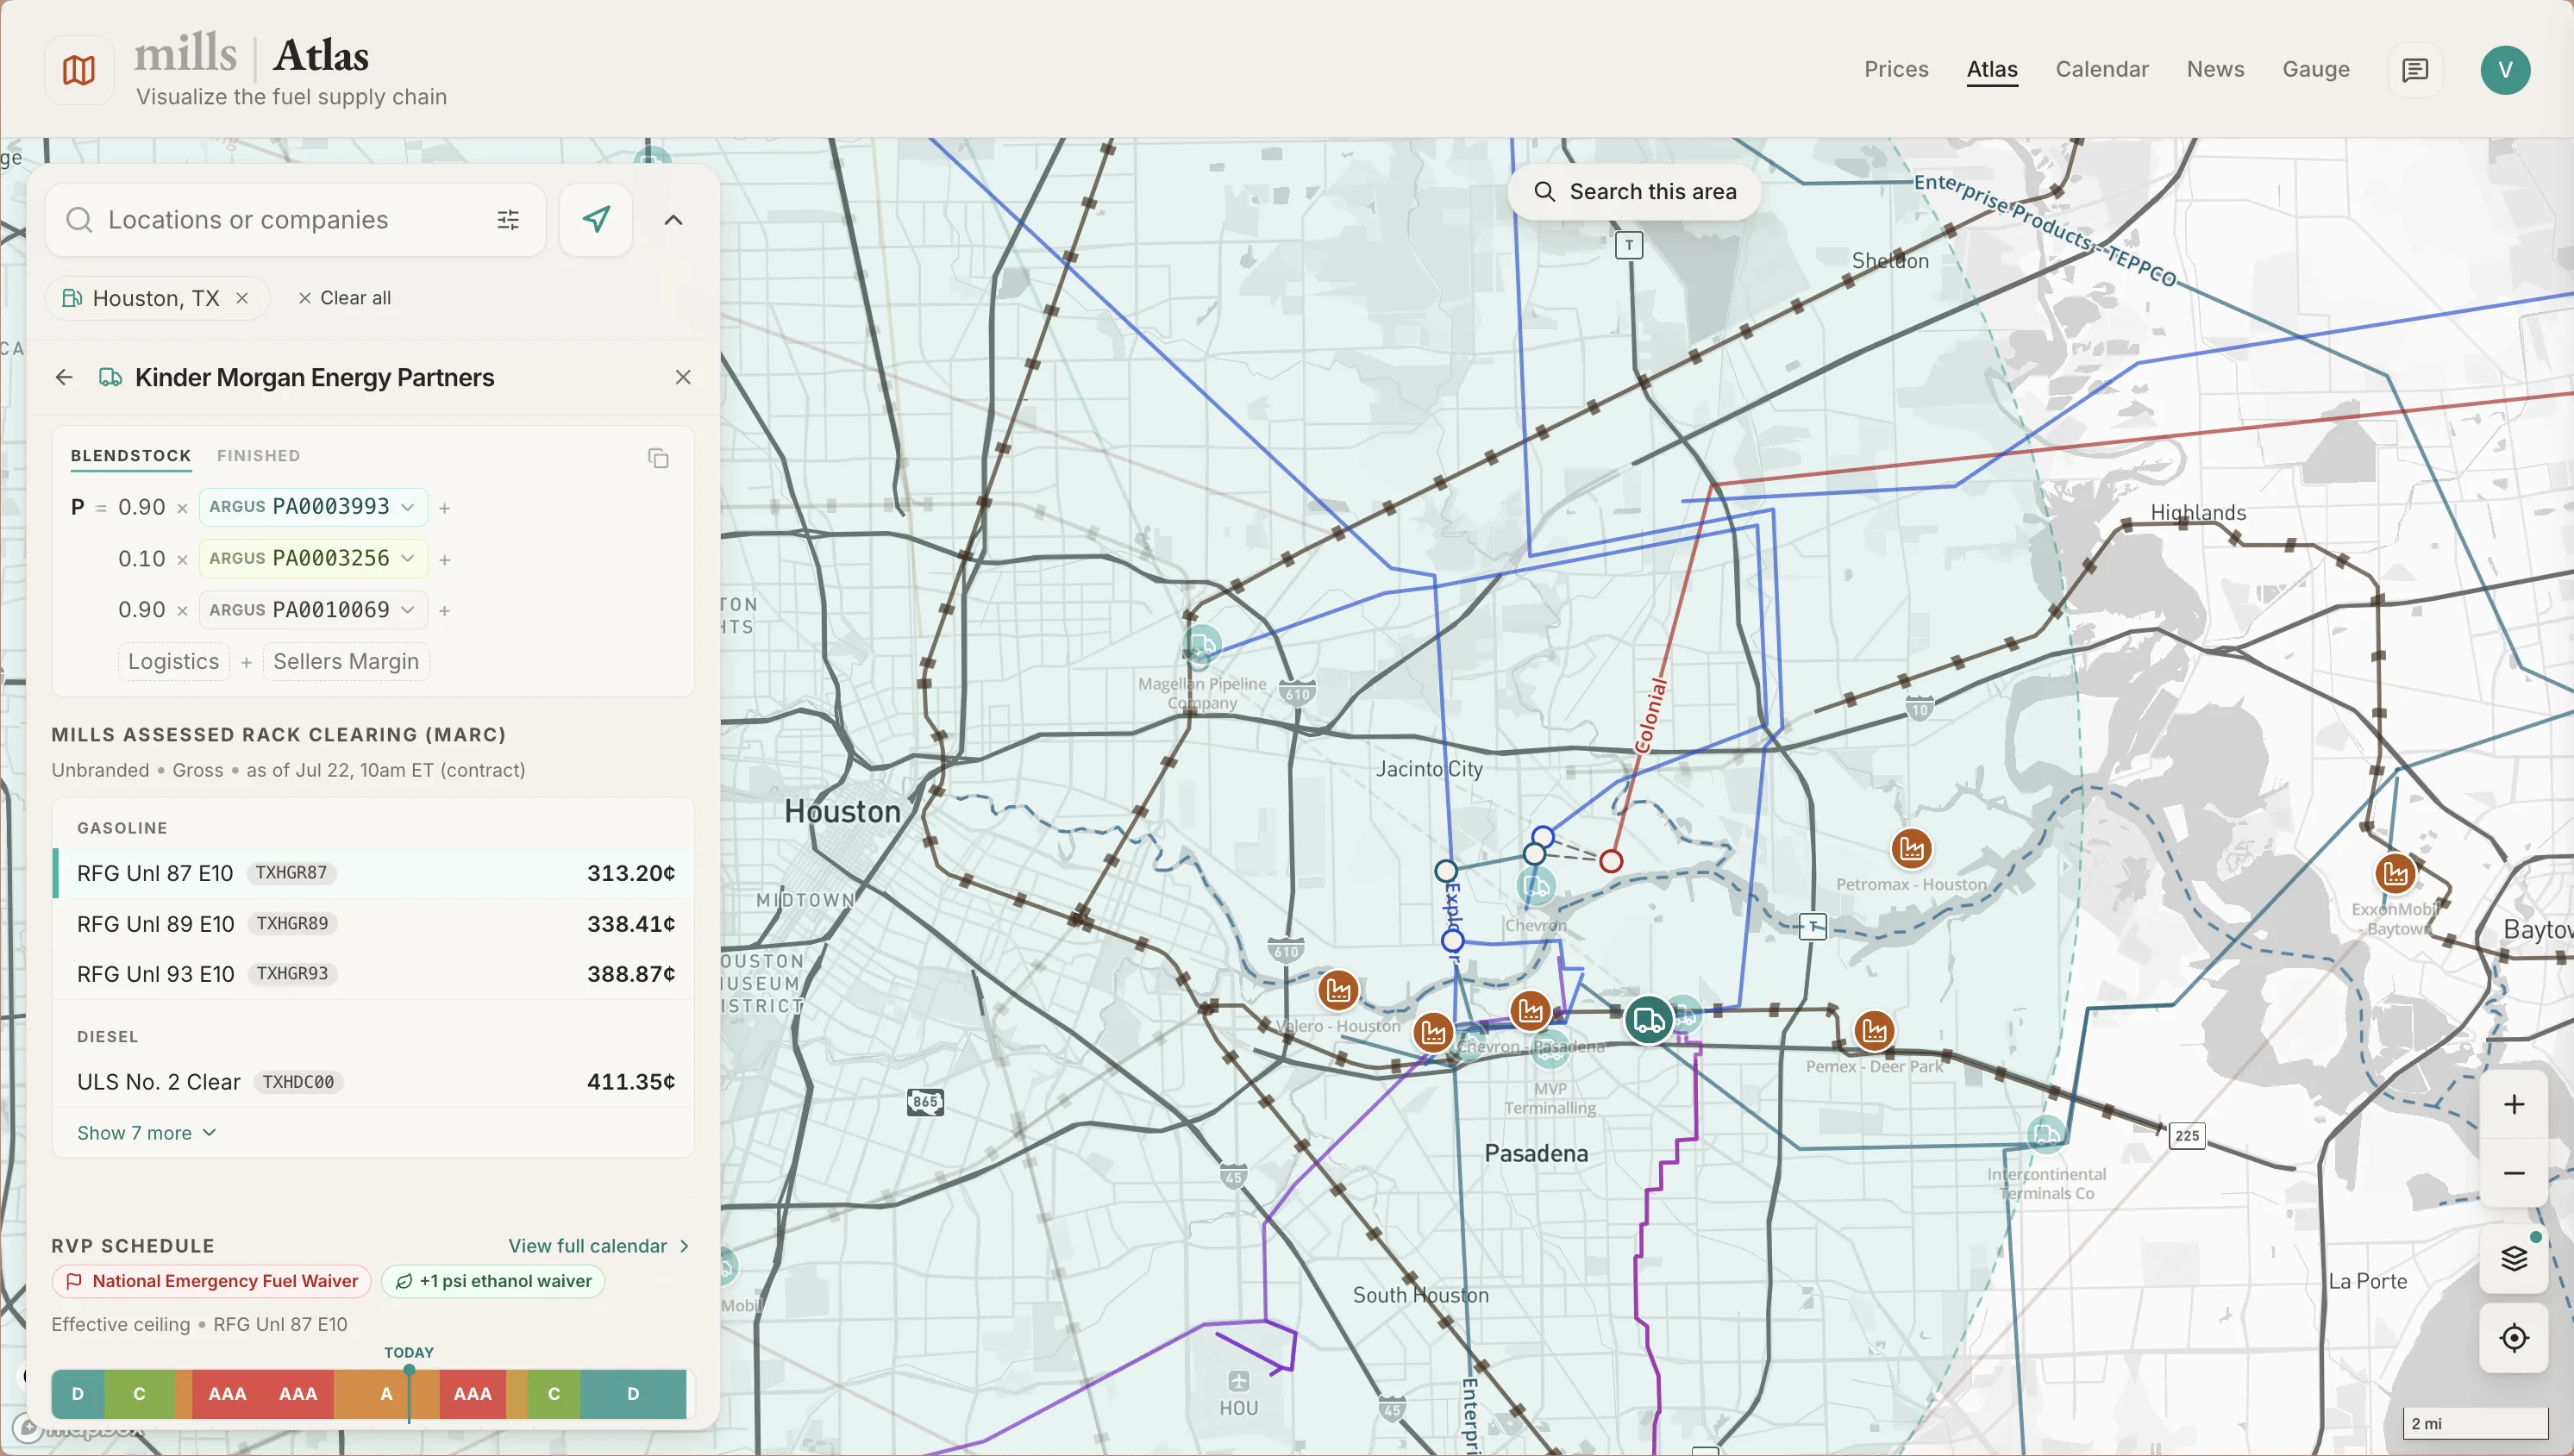Click plus next to PA0003993
The image size is (2574, 1456).
click(445, 508)
